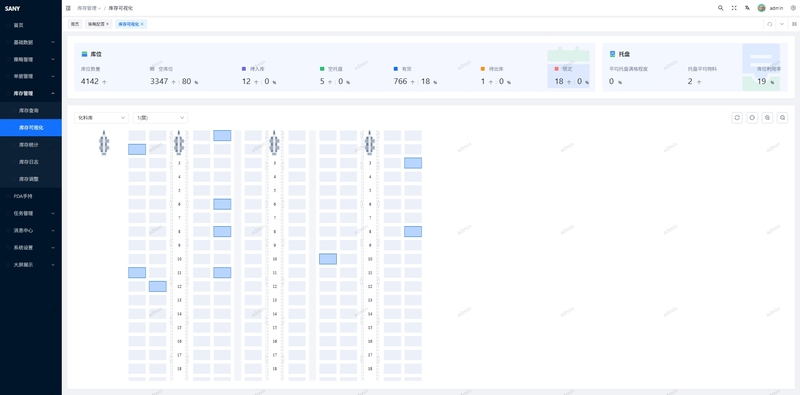Open 库存查询 in the sidebar
The image size is (800, 395).
[31, 110]
